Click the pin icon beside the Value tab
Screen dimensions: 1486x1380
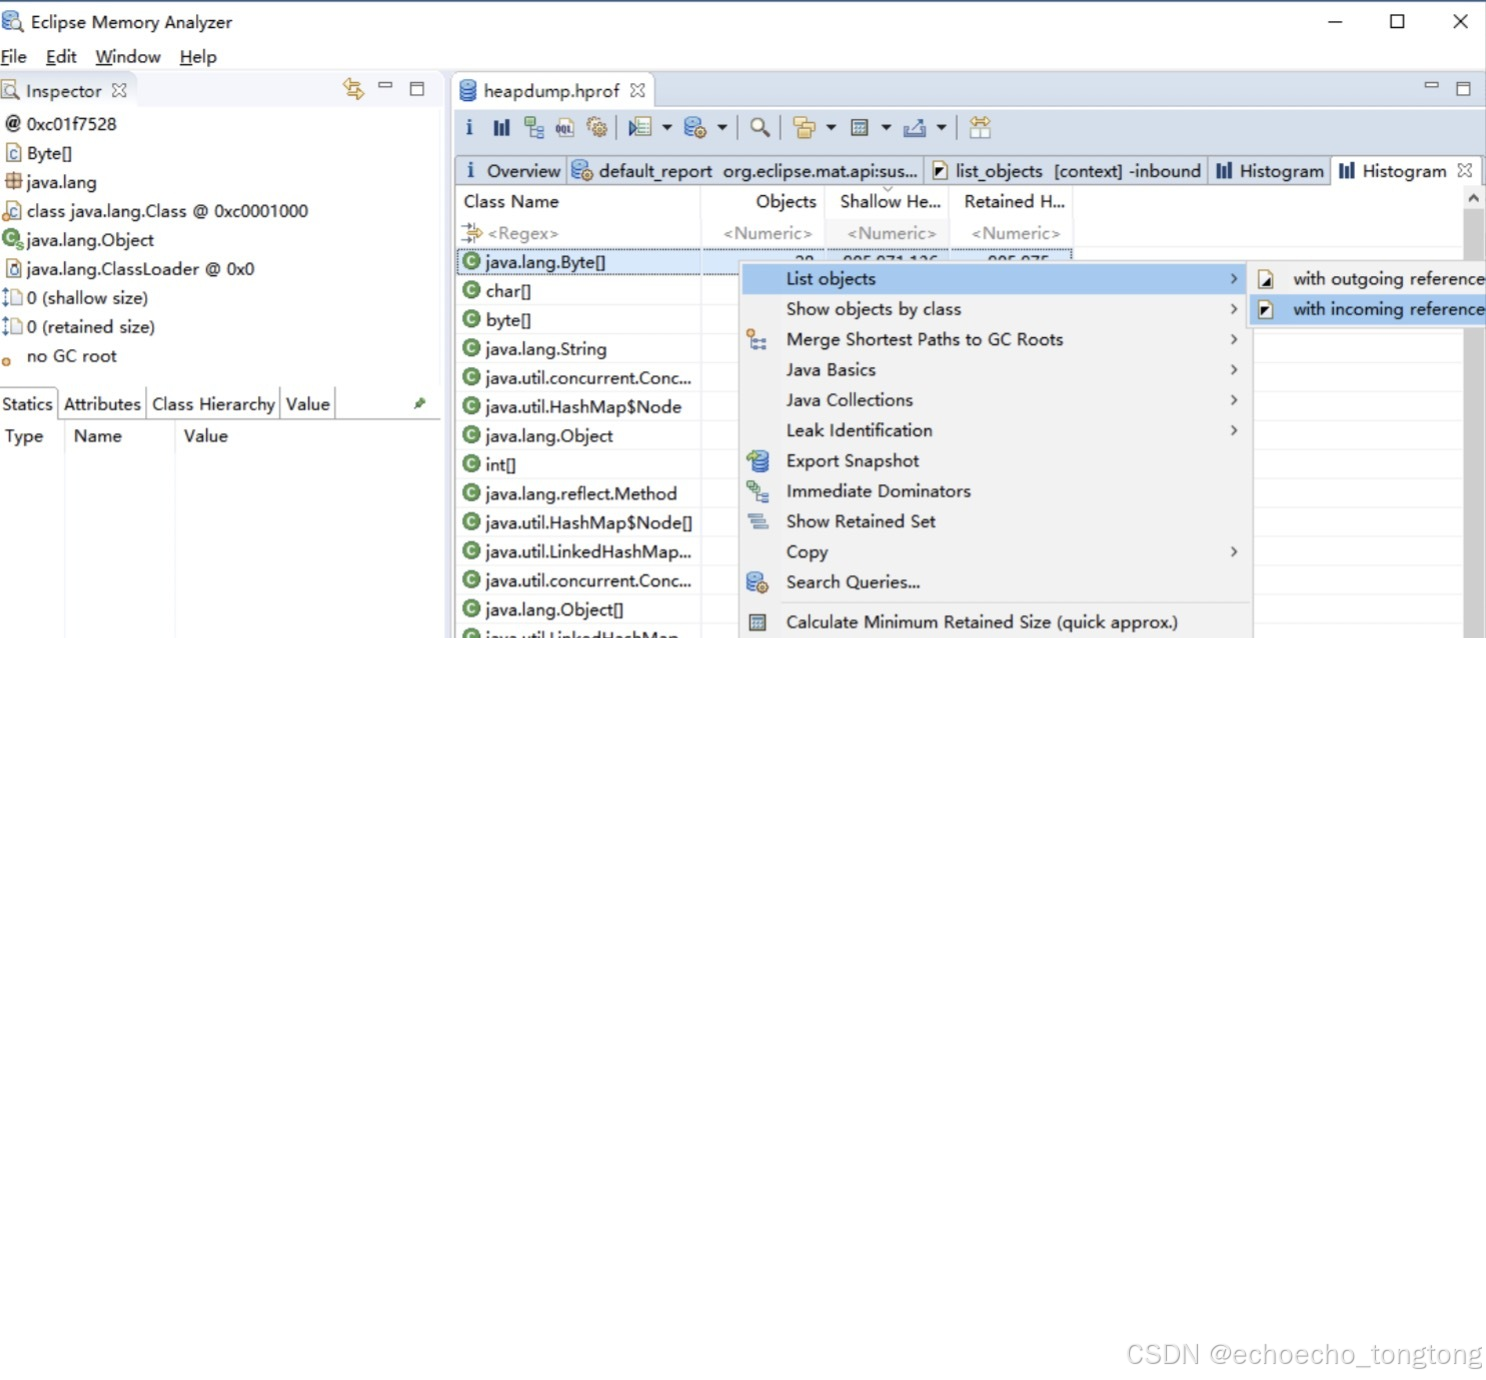420,403
